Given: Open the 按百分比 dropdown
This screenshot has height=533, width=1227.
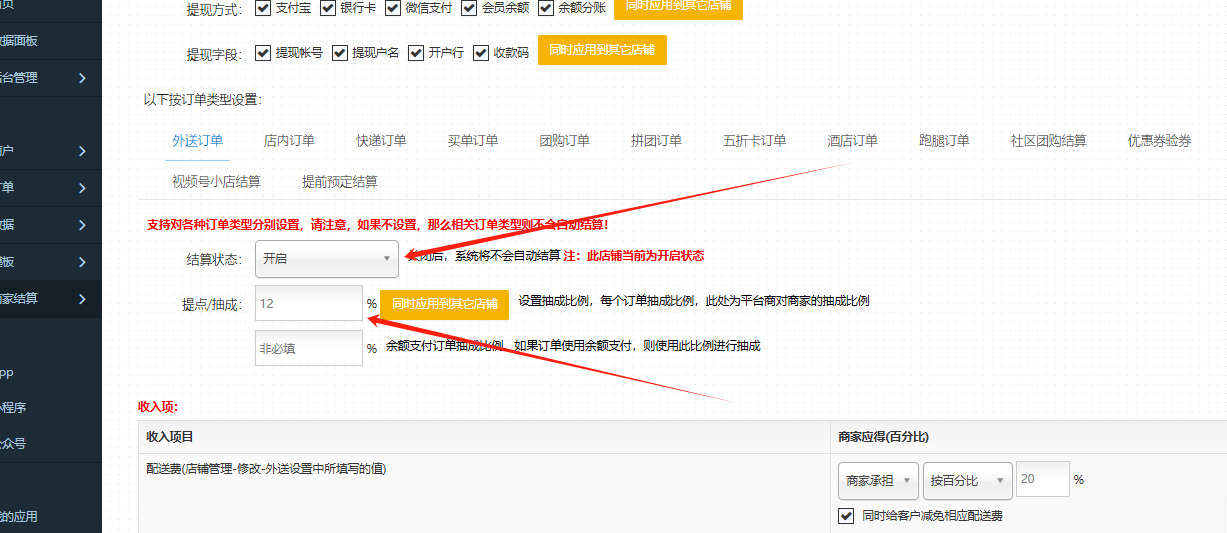Looking at the screenshot, I should coord(967,480).
